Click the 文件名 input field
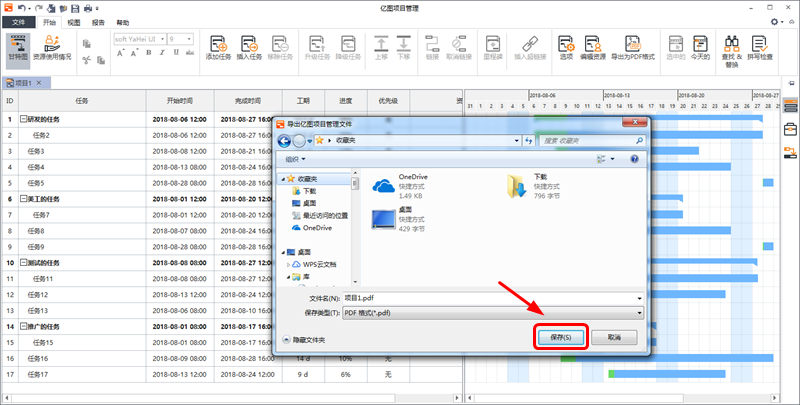This screenshot has height=405, width=800. (x=493, y=298)
